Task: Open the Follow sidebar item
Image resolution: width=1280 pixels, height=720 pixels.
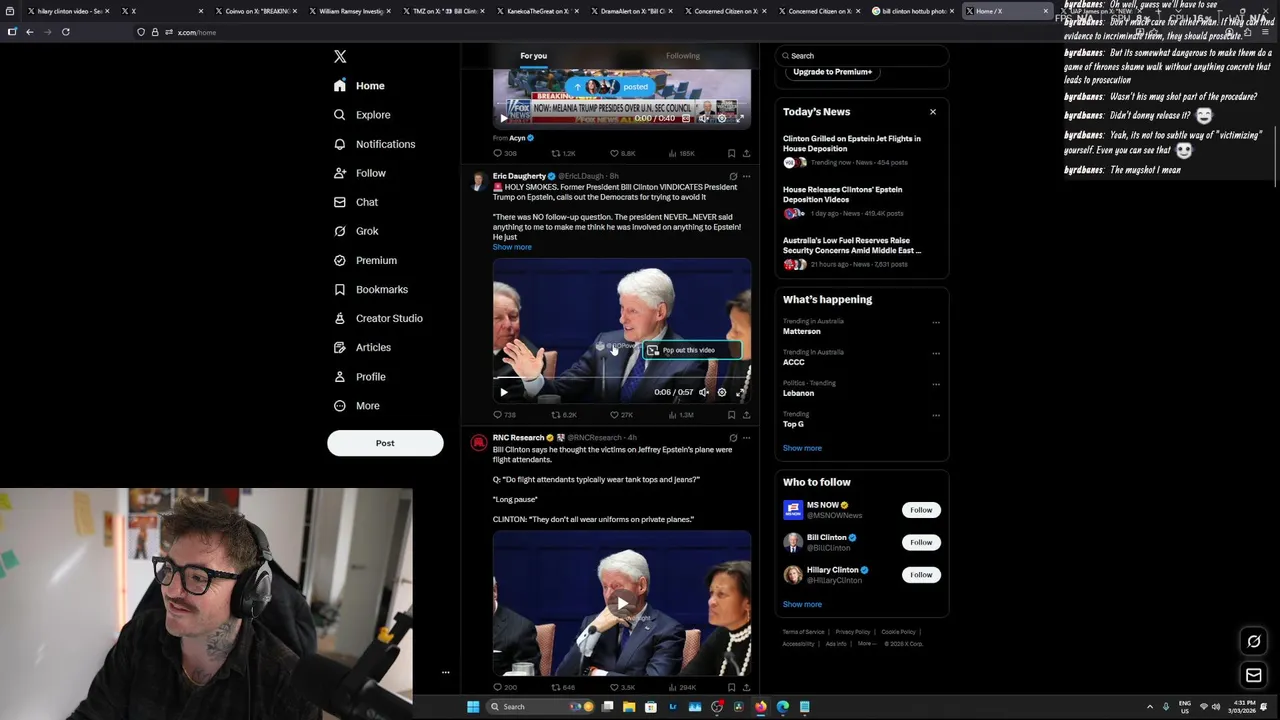Action: (x=360, y=173)
